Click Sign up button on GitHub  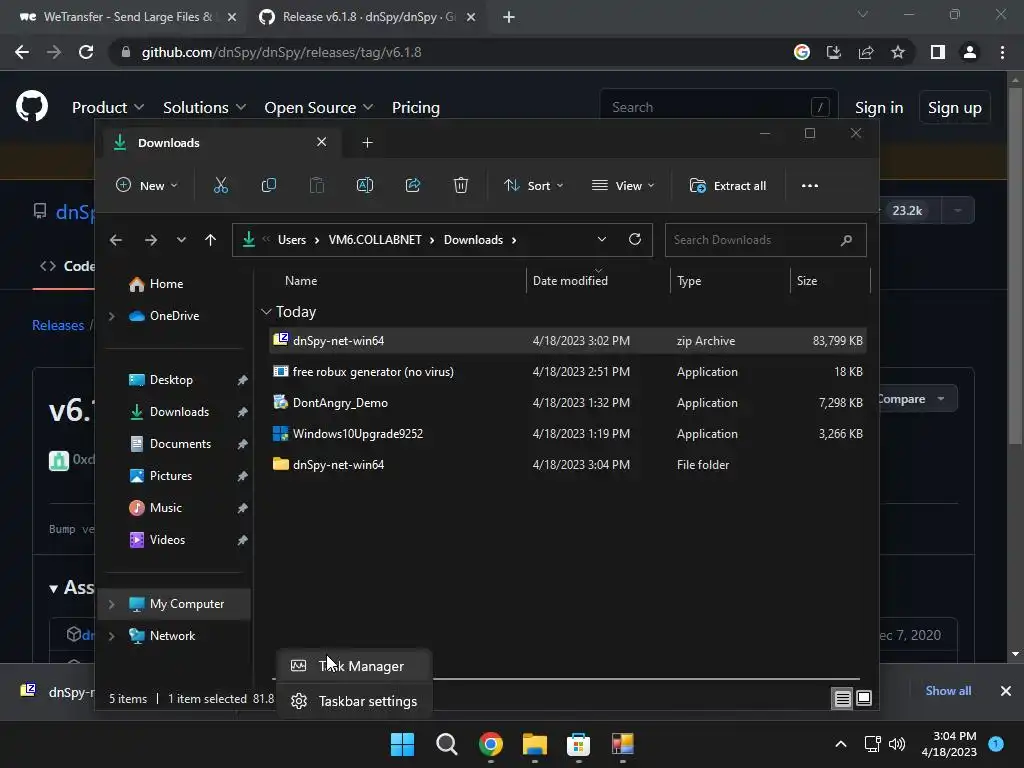point(955,107)
